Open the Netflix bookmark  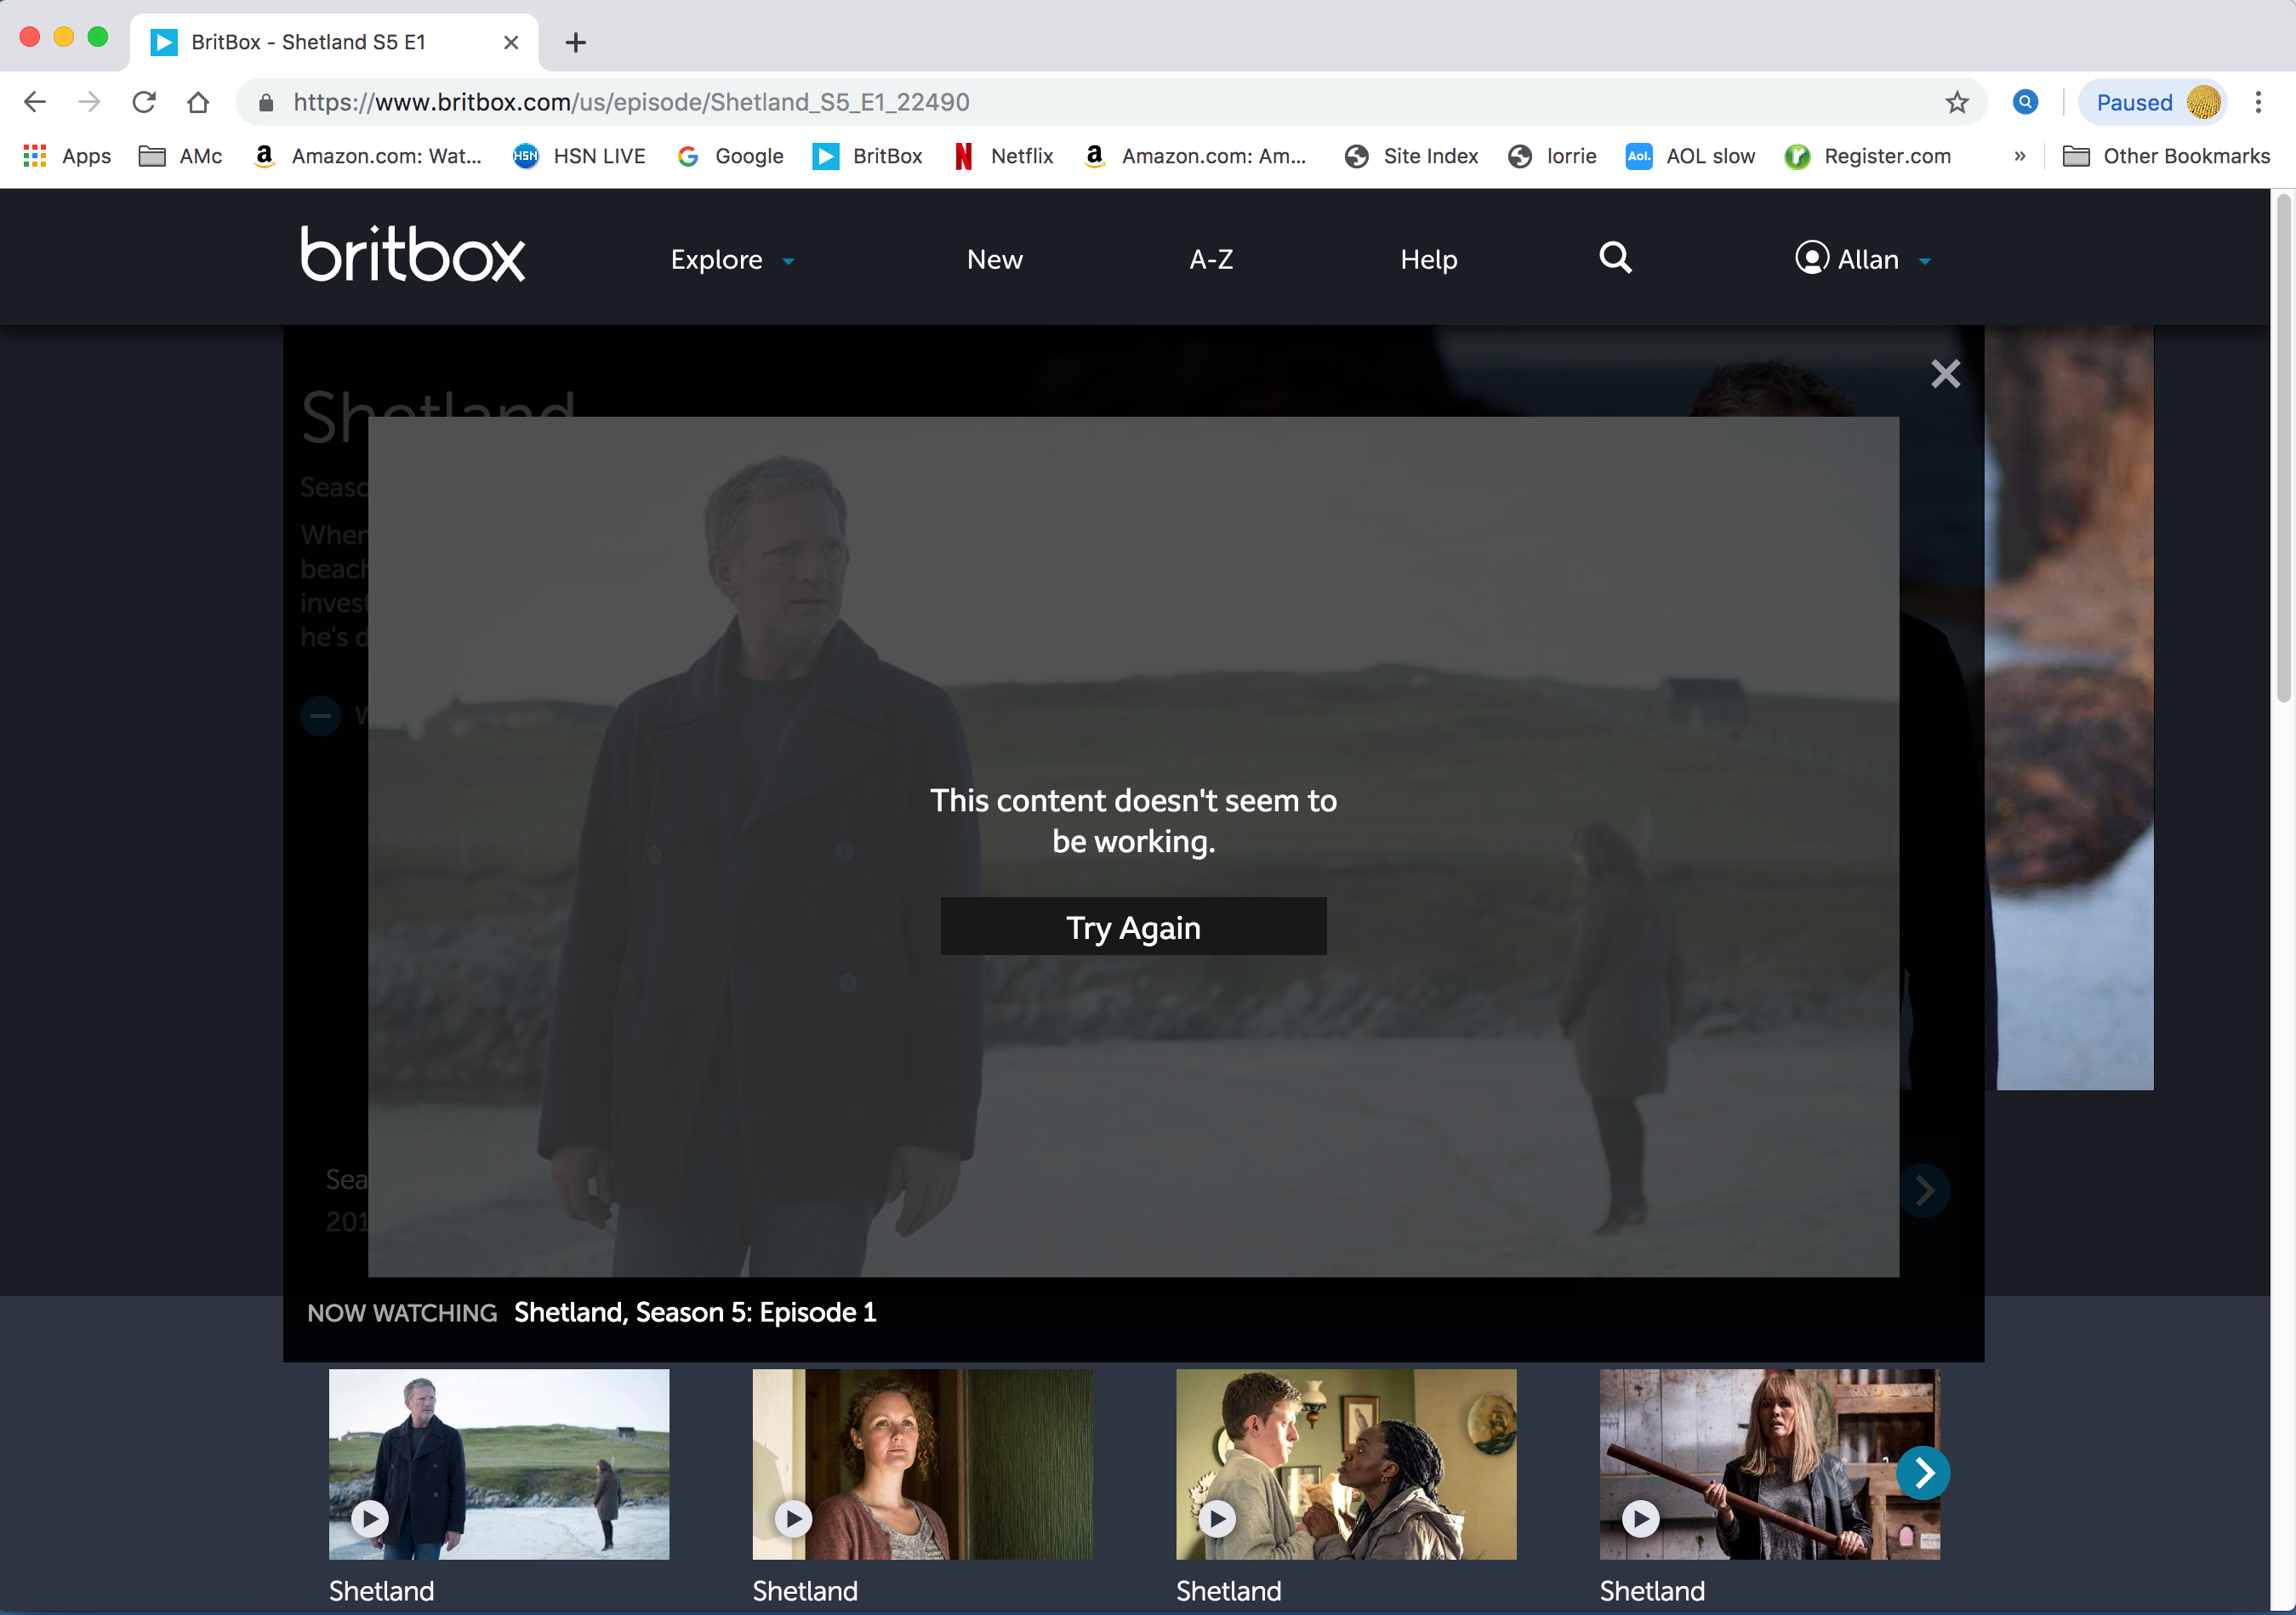click(x=1004, y=156)
